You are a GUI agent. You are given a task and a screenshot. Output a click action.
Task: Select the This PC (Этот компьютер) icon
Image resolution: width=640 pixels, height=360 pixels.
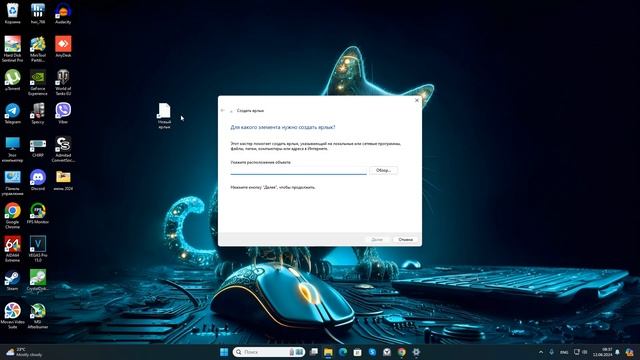click(x=13, y=149)
